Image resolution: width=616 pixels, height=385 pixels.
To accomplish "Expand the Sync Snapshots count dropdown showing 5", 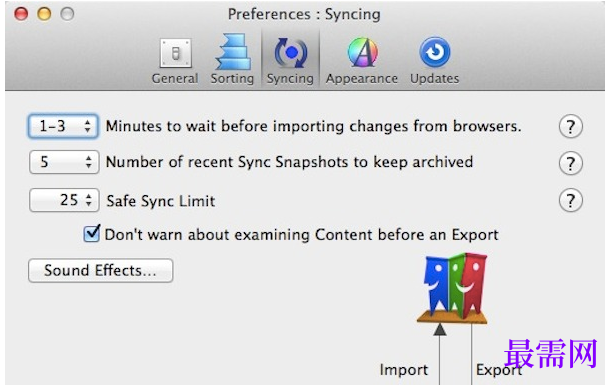I will coord(64,162).
